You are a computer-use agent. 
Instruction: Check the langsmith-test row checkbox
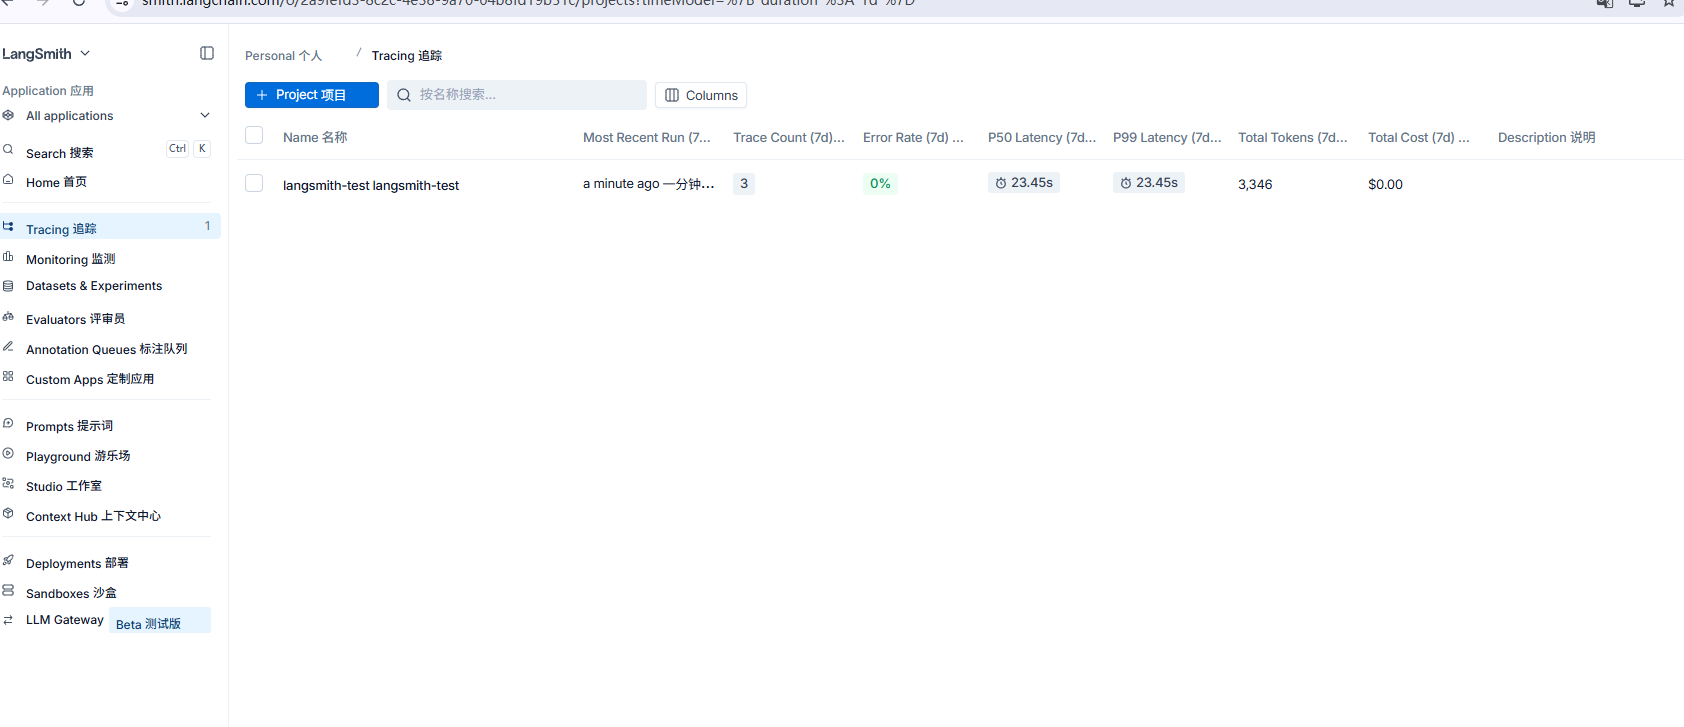point(254,183)
